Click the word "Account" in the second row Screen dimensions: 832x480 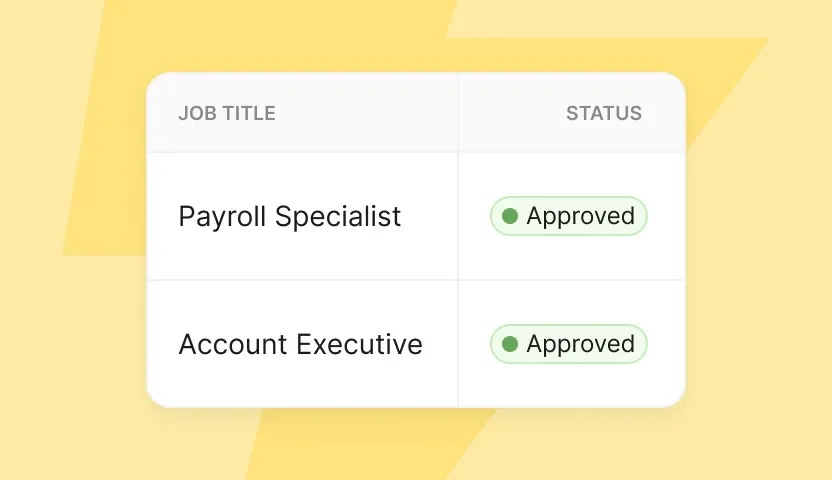pyautogui.click(x=234, y=344)
